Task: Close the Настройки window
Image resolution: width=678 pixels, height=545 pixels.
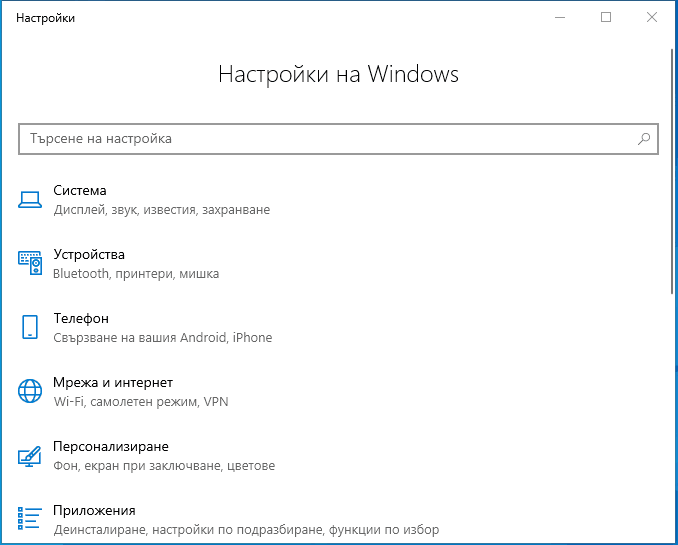Action: click(652, 17)
